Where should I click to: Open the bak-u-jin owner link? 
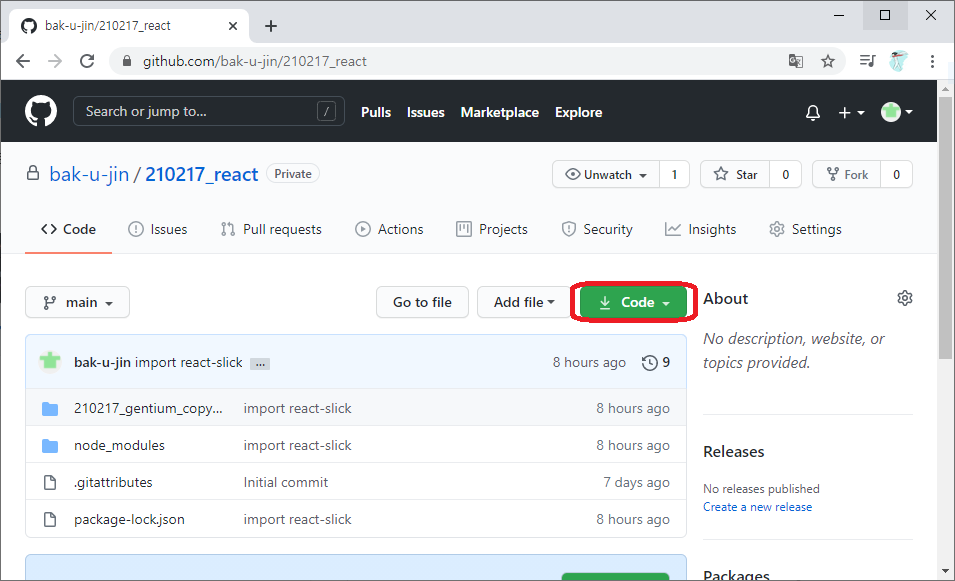[x=89, y=175]
